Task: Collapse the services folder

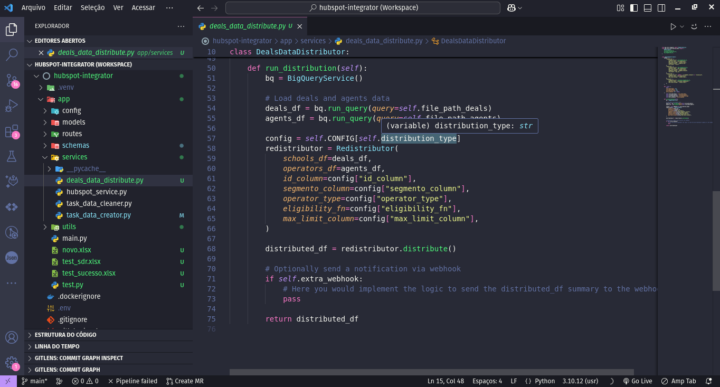Action: tap(74, 157)
